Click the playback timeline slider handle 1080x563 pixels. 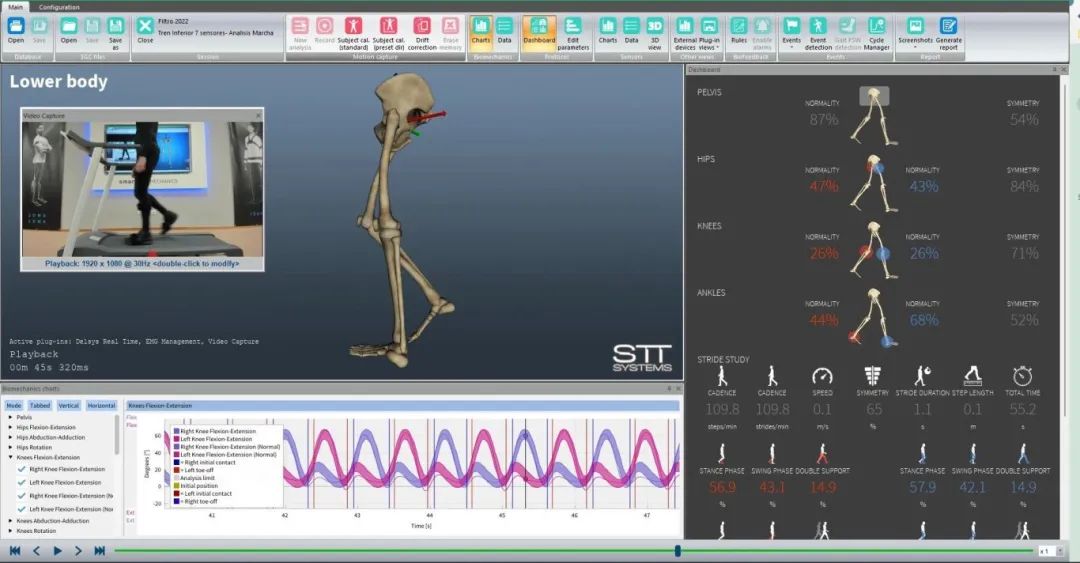[x=677, y=550]
